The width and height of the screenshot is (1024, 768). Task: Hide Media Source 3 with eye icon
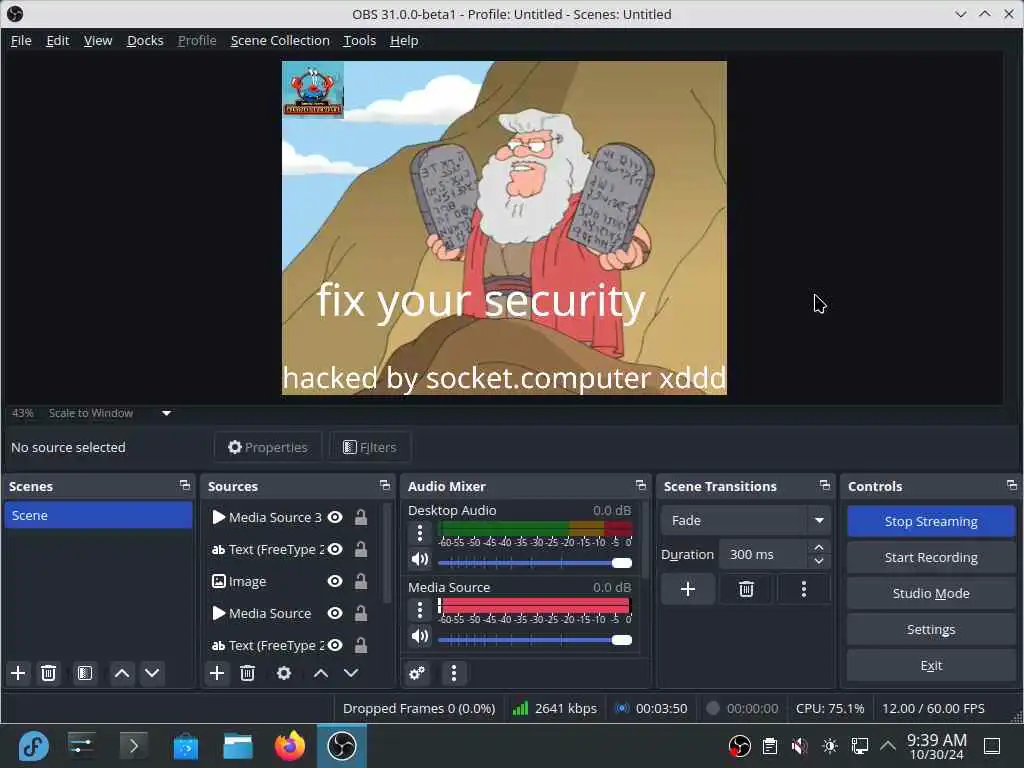(x=335, y=517)
